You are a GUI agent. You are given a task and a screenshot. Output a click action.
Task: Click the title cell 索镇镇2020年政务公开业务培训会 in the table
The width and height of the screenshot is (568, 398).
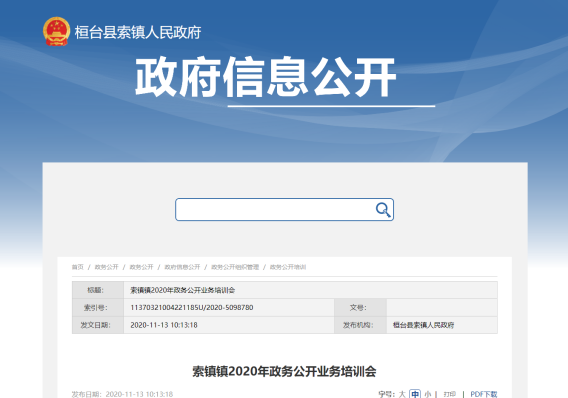[x=183, y=290]
